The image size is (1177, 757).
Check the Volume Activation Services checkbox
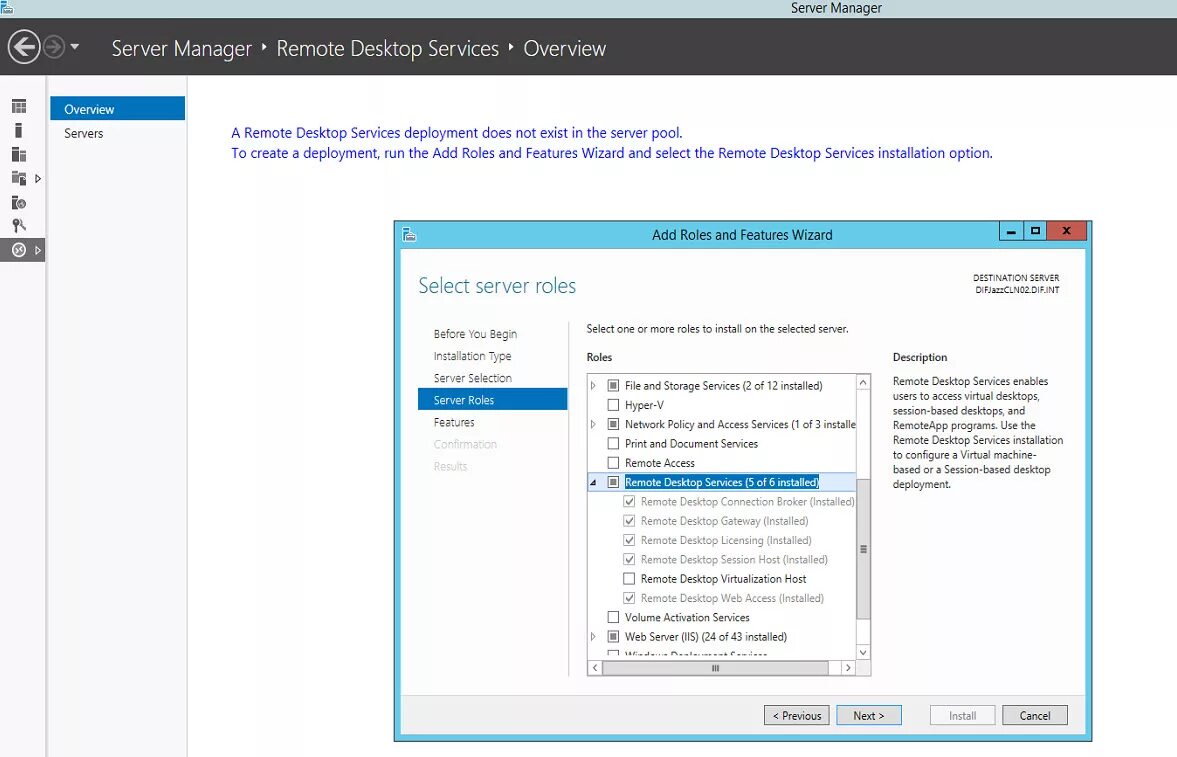tap(613, 617)
